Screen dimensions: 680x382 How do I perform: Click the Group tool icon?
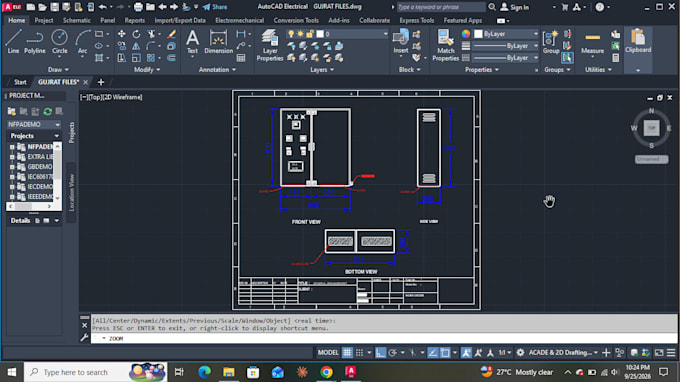coord(551,42)
